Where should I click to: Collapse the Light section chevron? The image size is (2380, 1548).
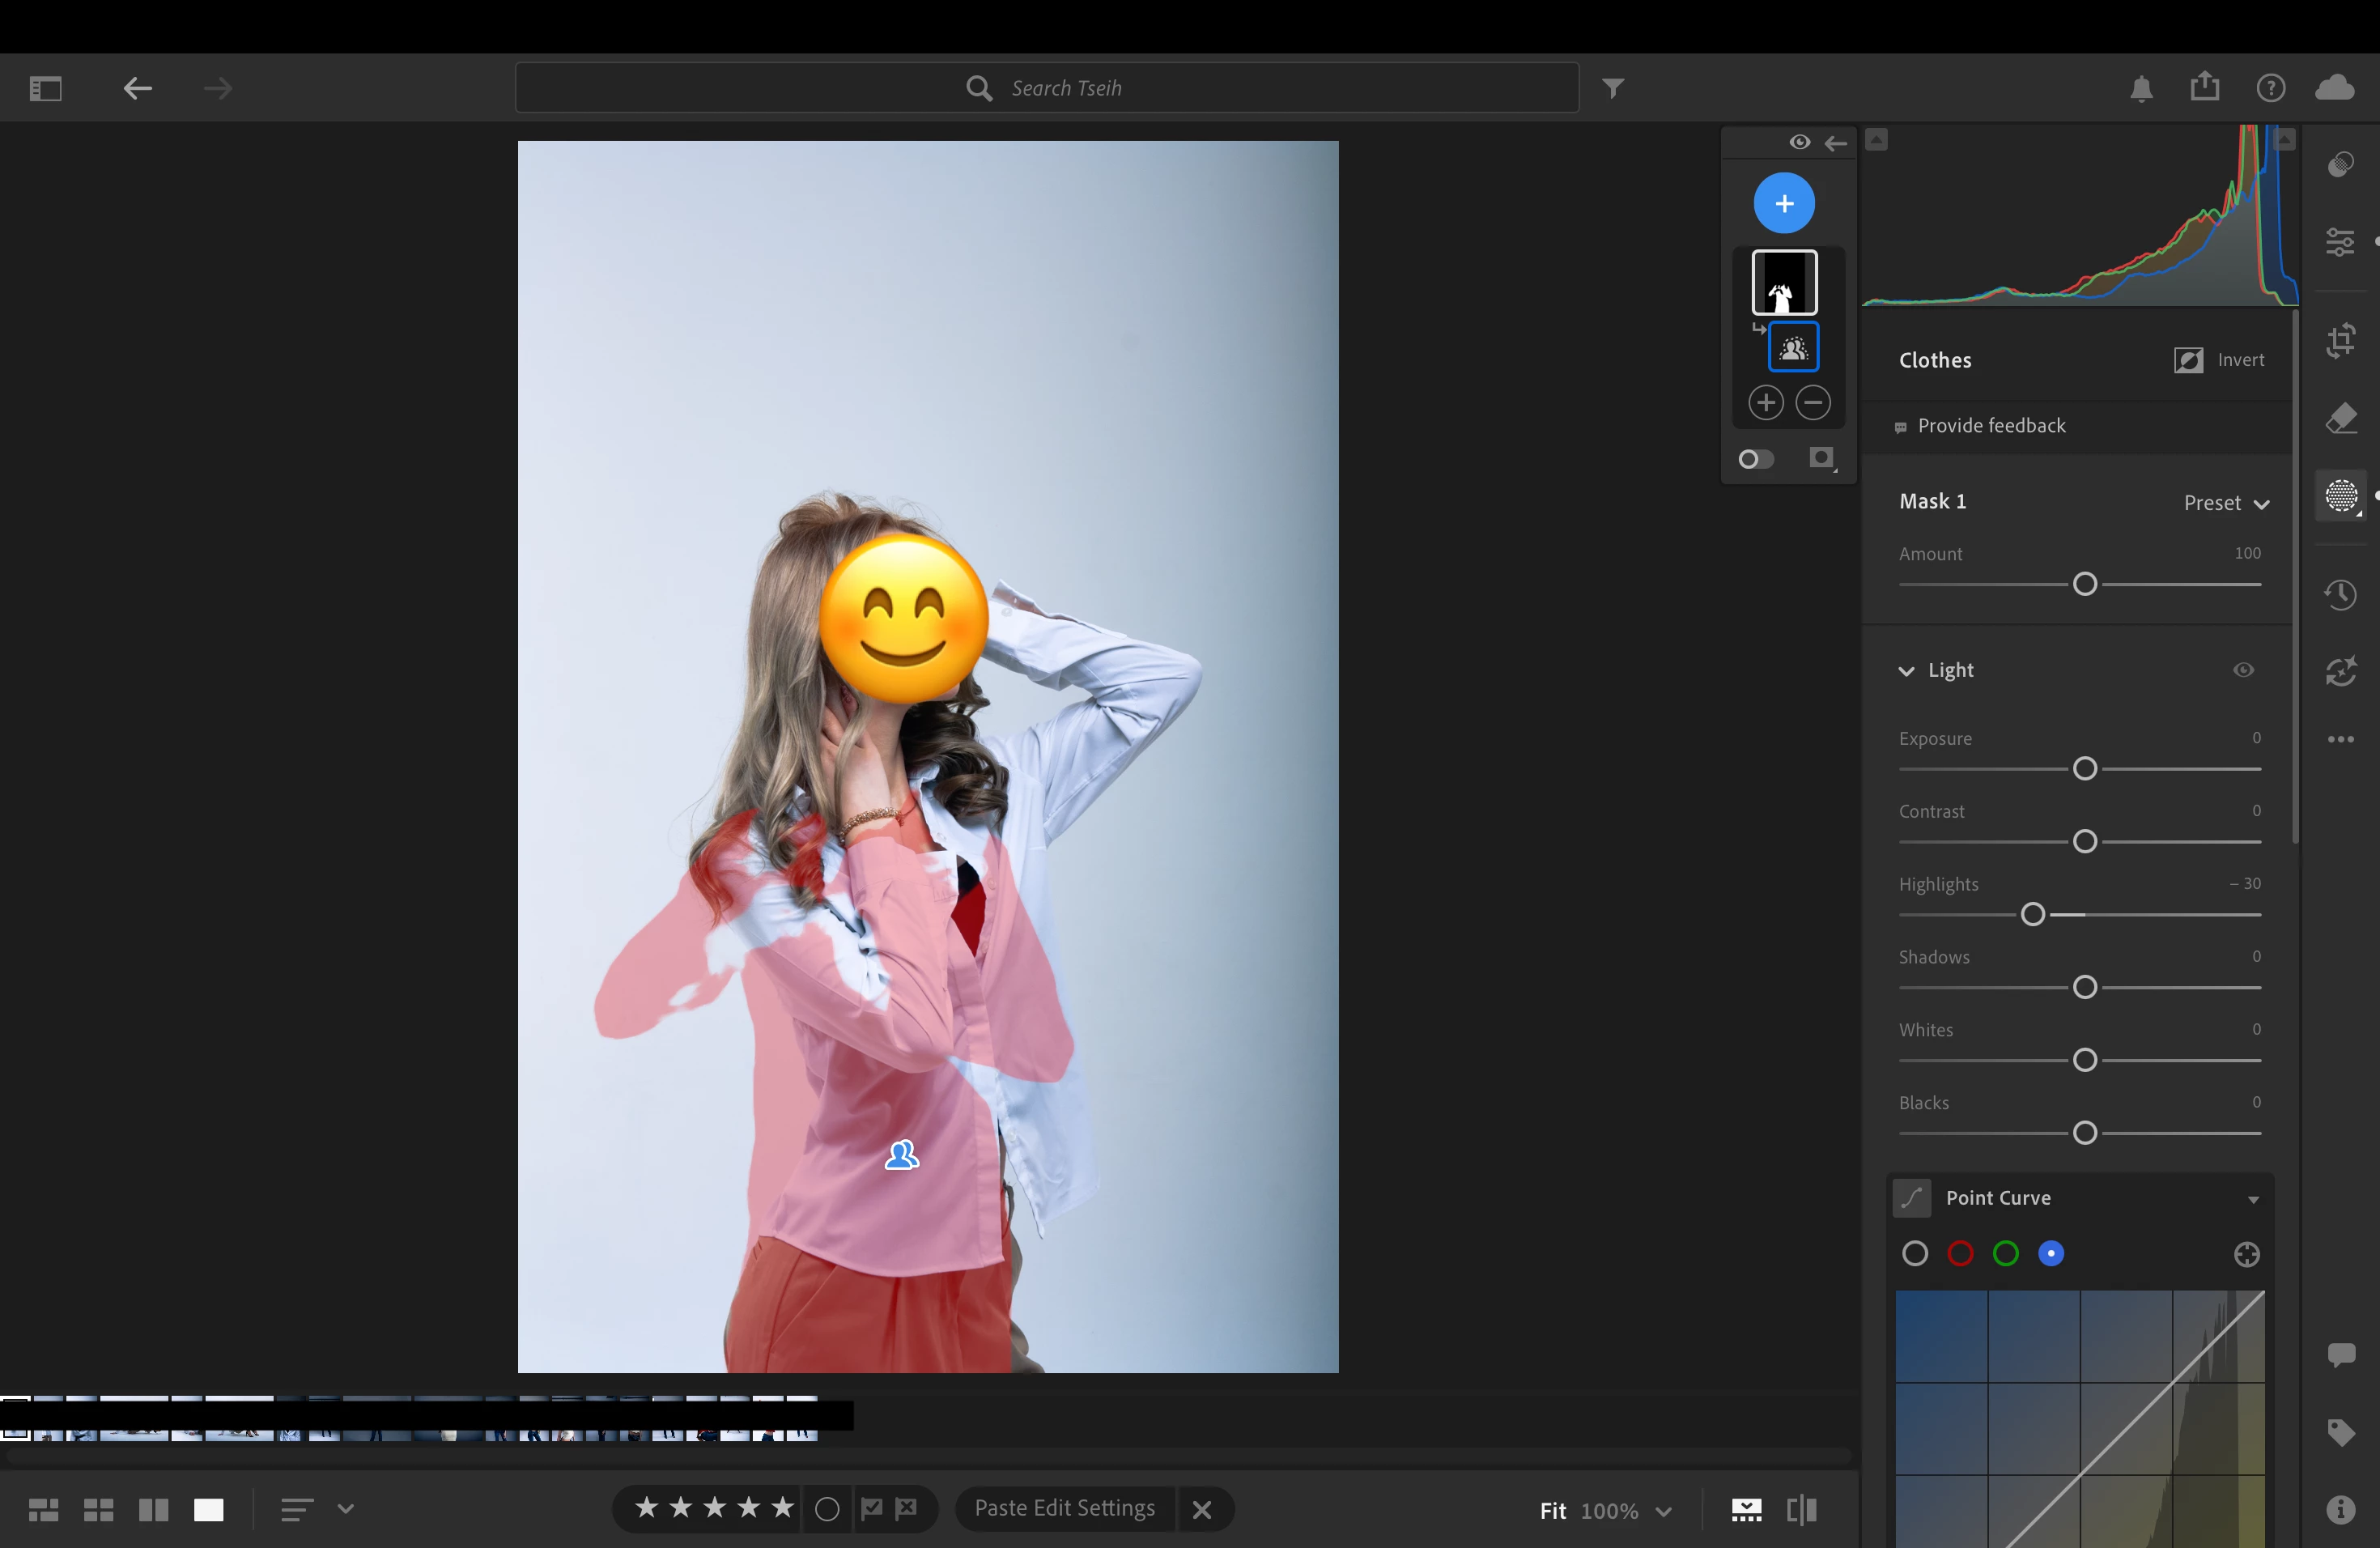click(x=1907, y=671)
